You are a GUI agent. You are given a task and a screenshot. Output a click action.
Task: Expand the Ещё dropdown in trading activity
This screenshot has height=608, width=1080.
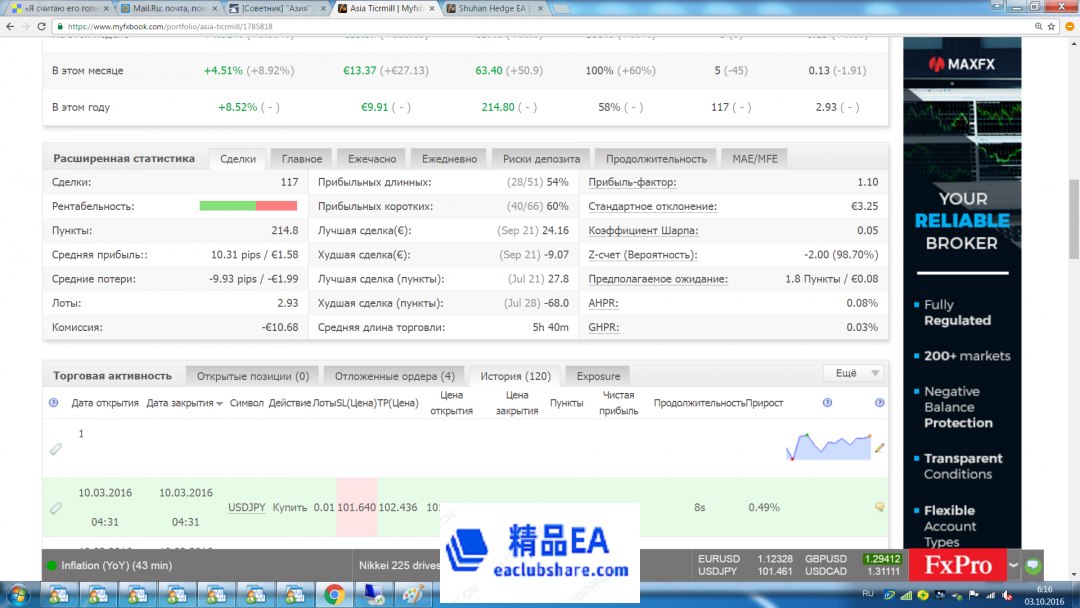click(853, 373)
